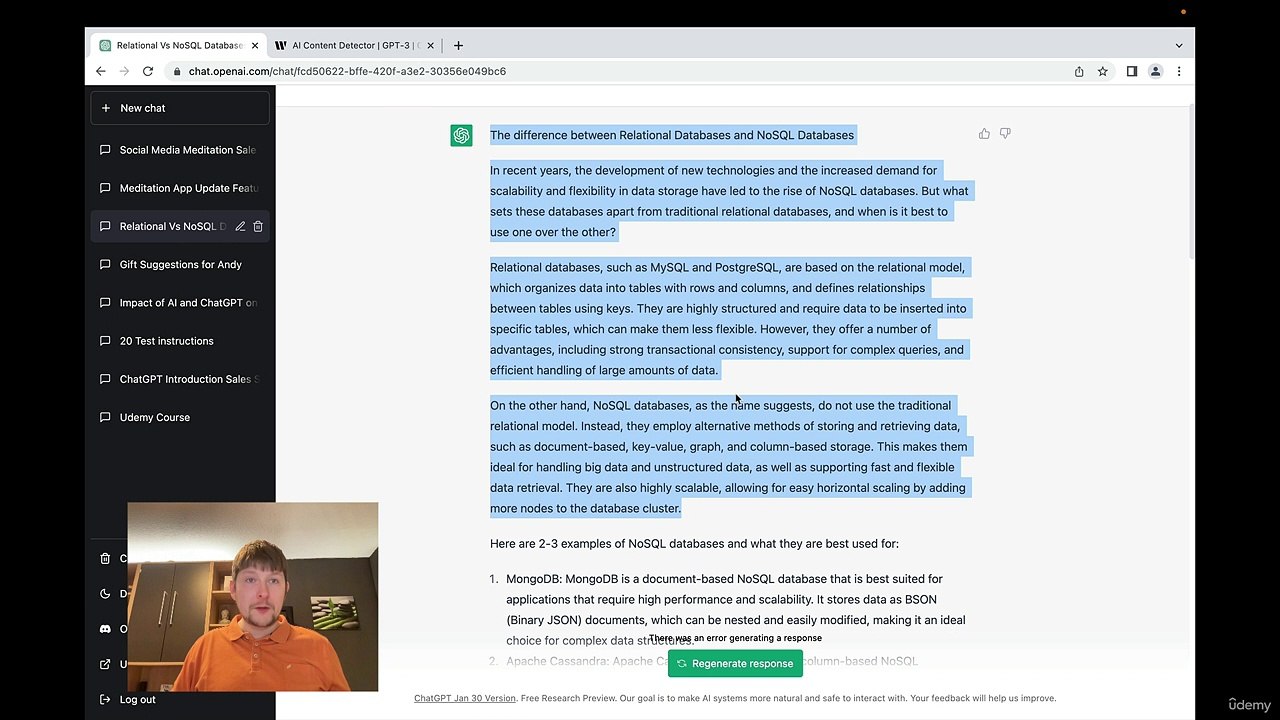This screenshot has height=720, width=1280.
Task: Open Social Media Meditation Sale chat
Action: click(180, 150)
